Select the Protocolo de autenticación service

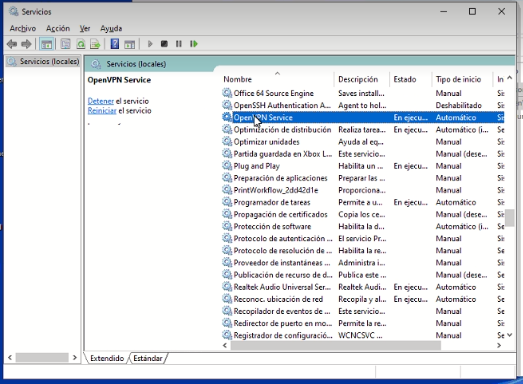pos(363,239)
